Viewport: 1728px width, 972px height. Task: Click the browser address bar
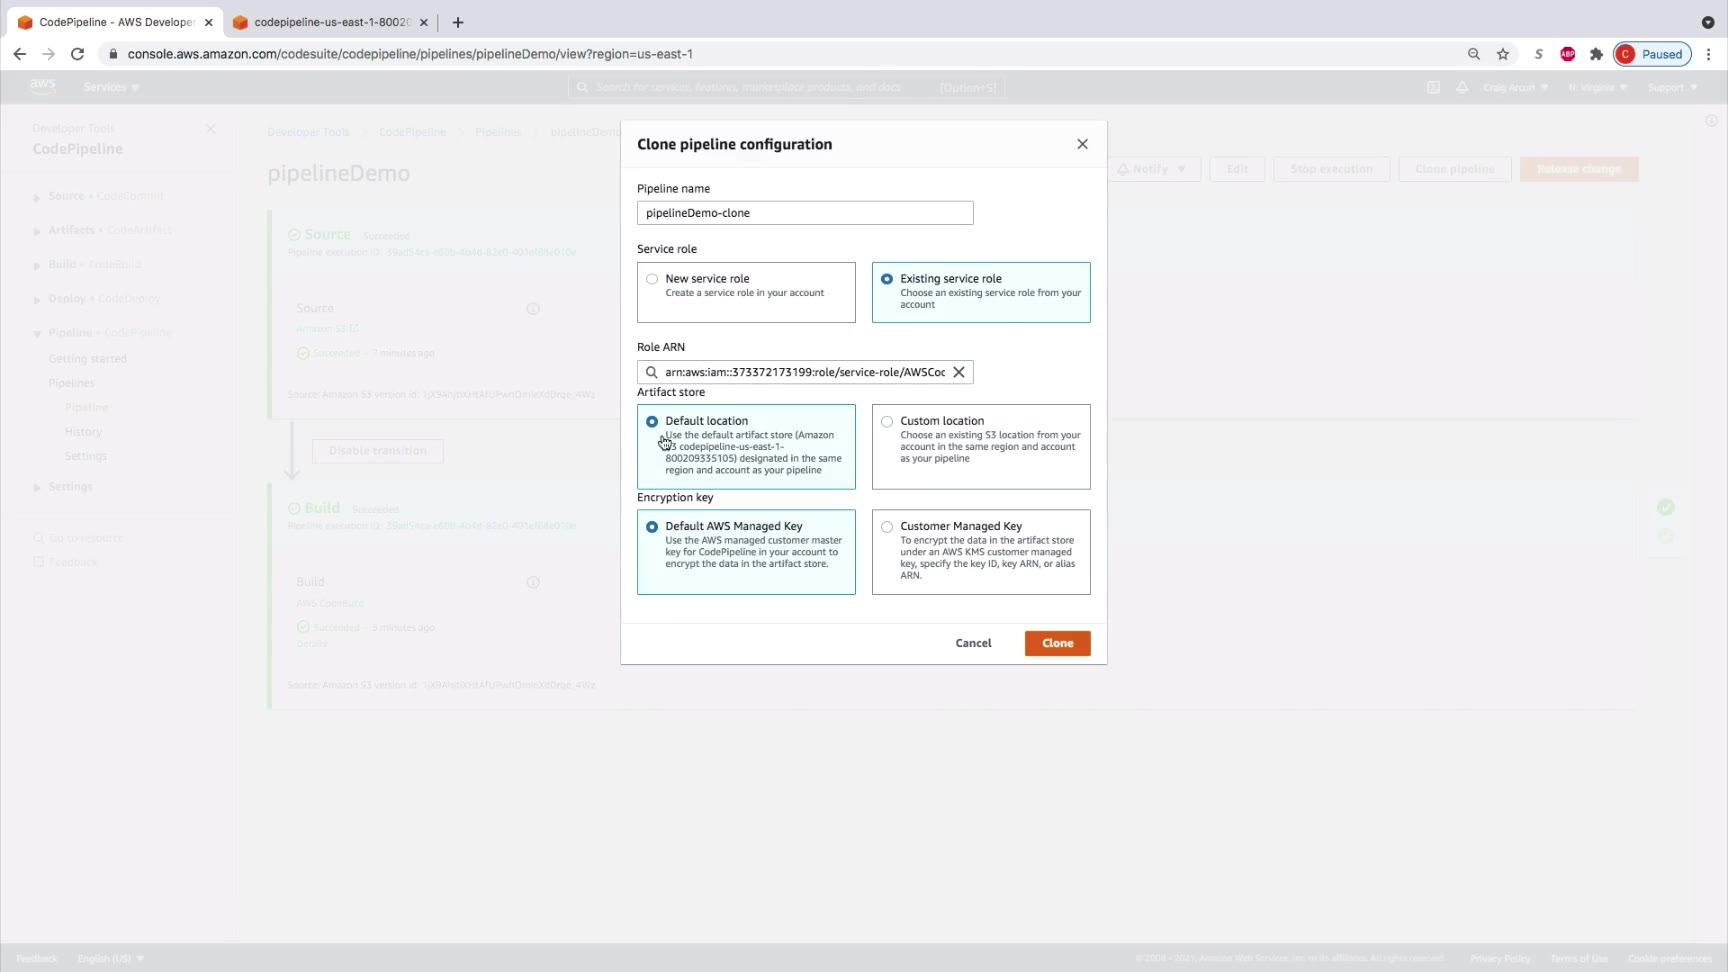(x=780, y=54)
